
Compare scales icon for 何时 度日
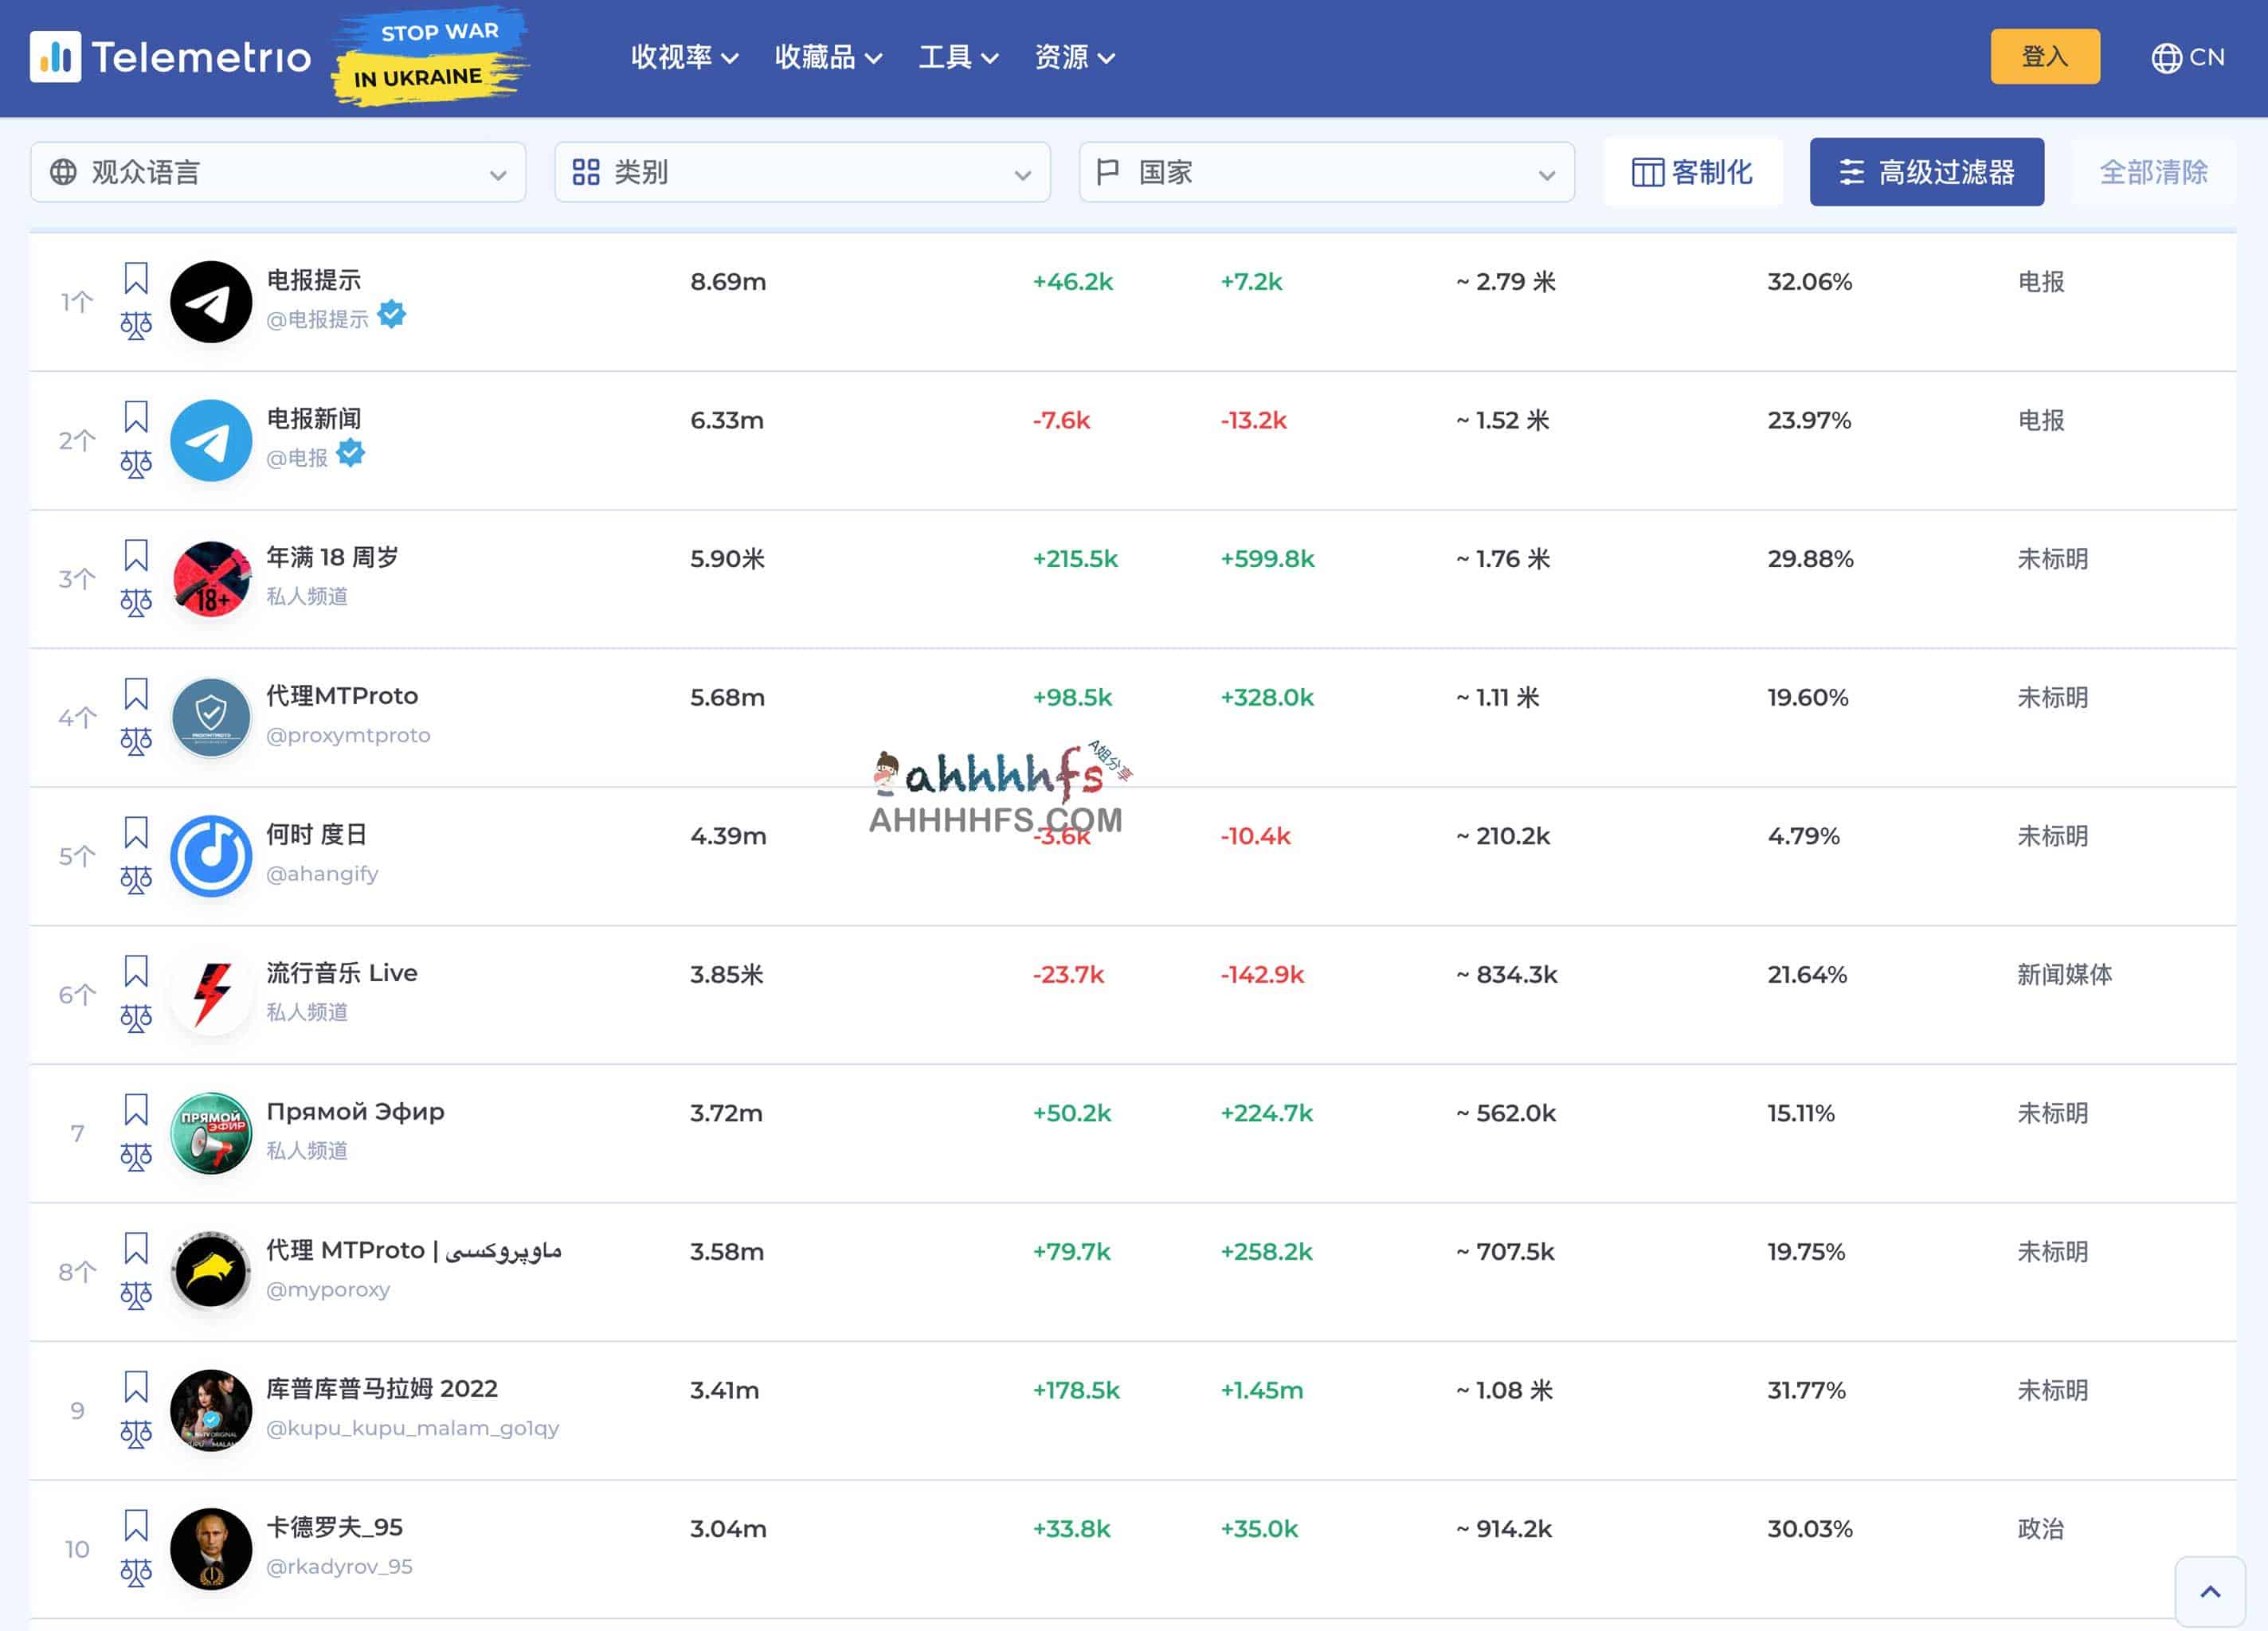(136, 879)
